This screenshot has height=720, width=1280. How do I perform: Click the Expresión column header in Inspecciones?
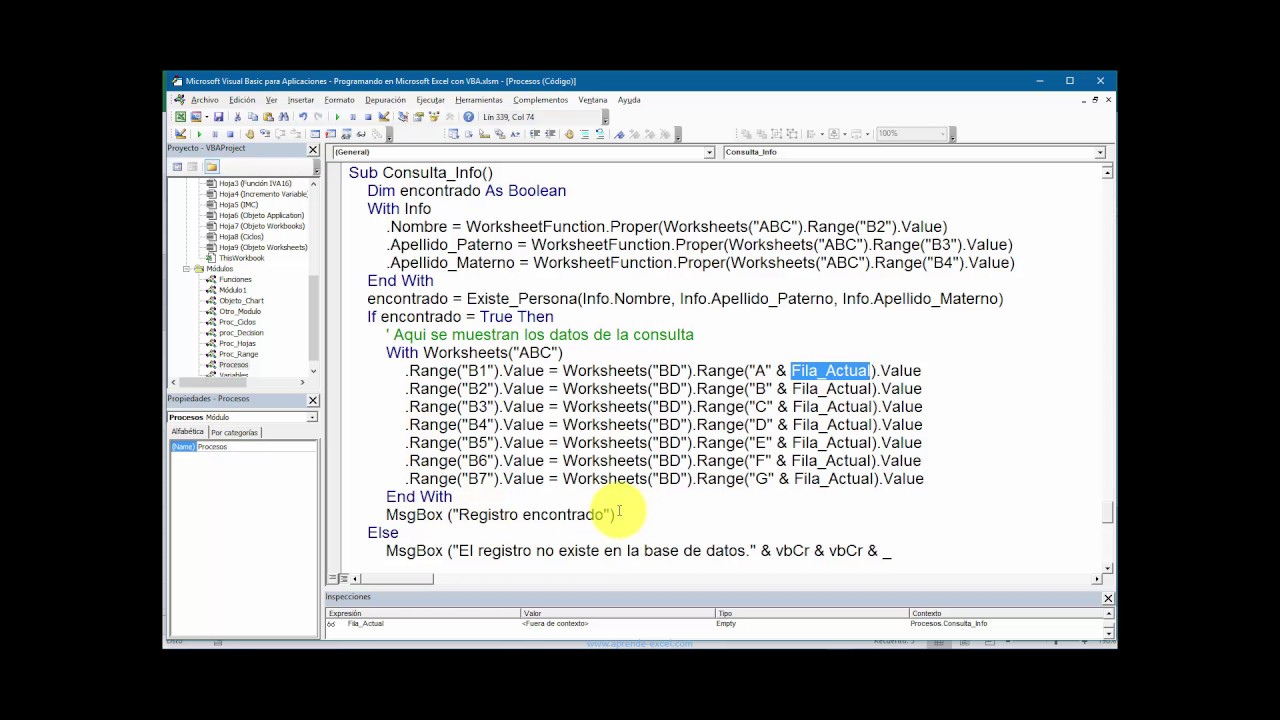coord(422,613)
